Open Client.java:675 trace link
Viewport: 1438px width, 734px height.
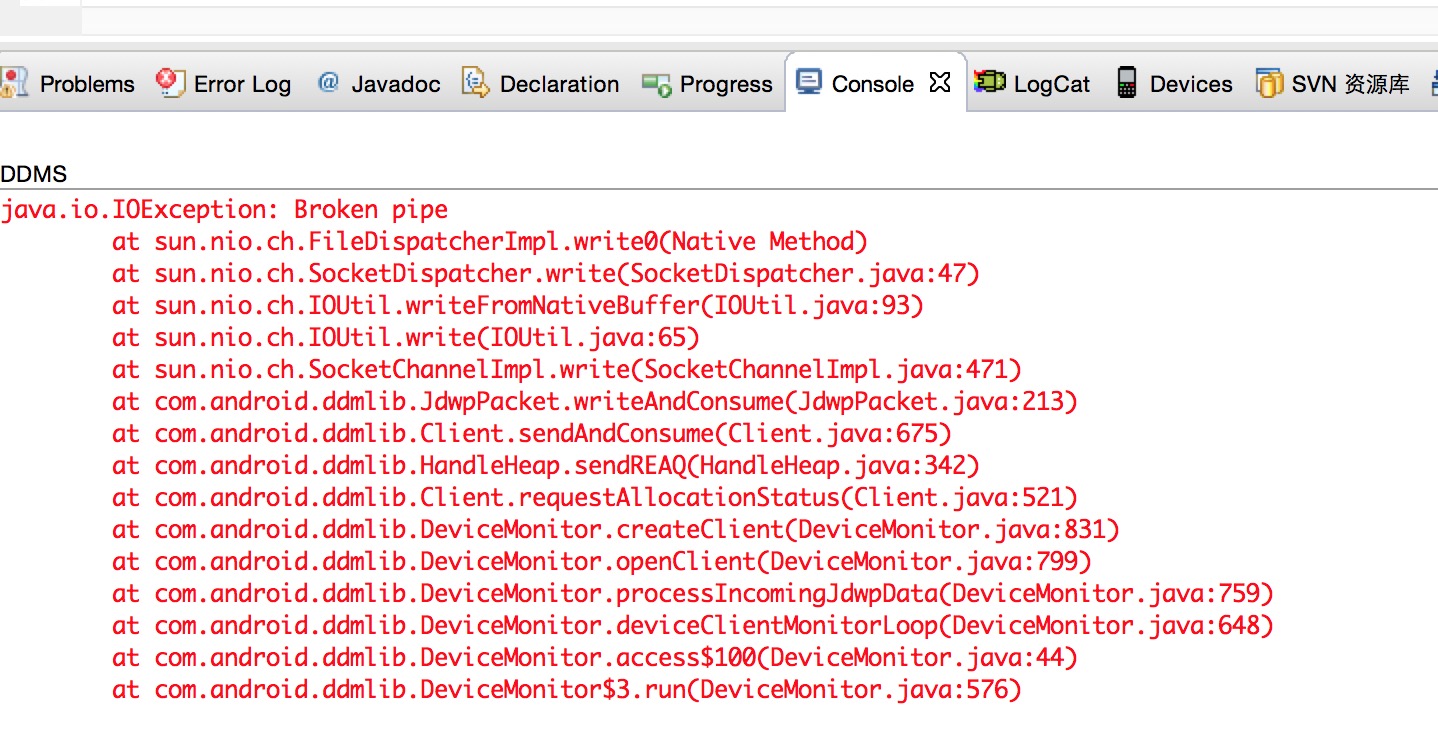tap(831, 434)
